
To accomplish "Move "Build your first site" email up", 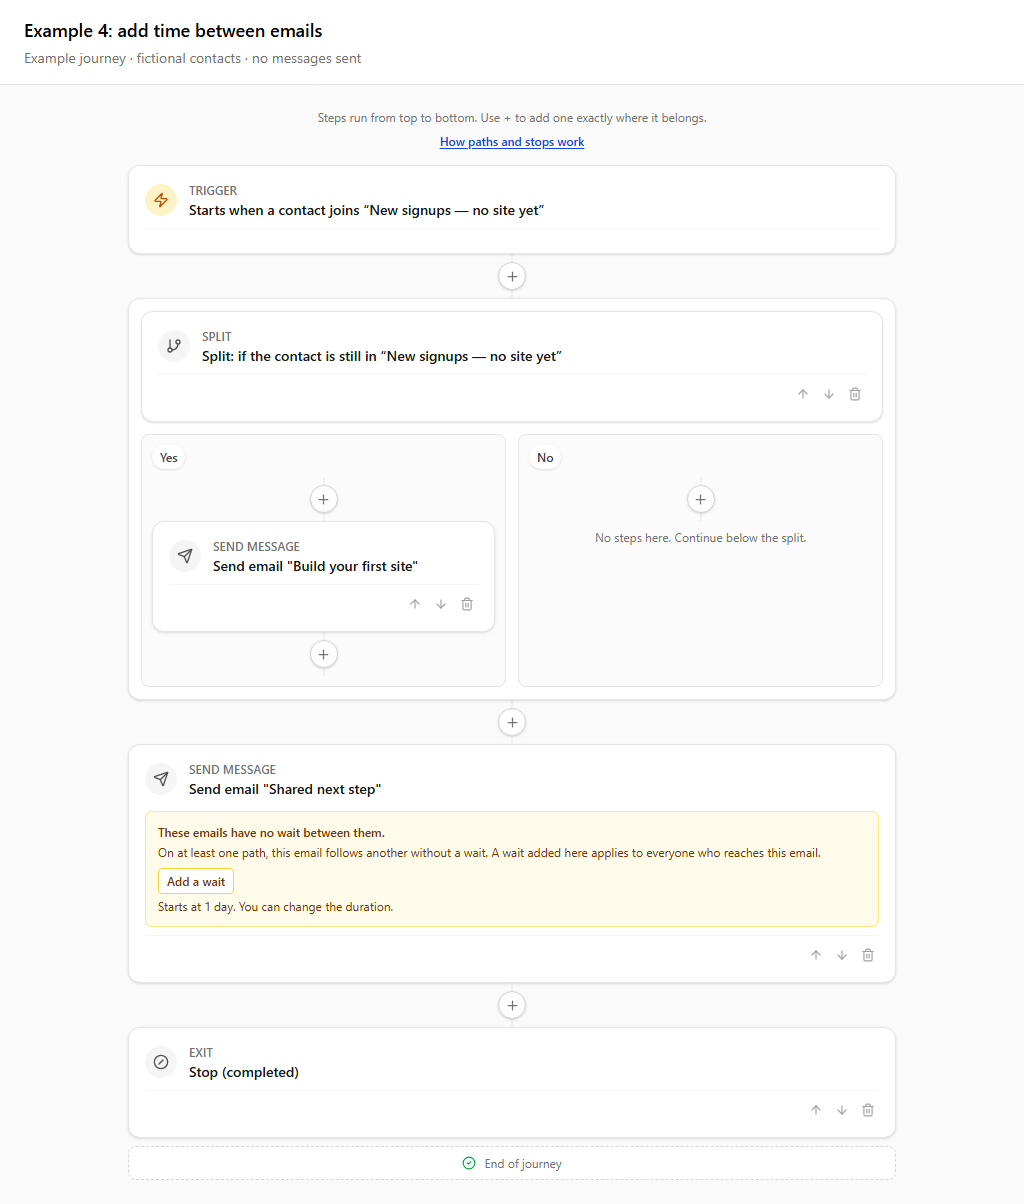I will pos(415,604).
